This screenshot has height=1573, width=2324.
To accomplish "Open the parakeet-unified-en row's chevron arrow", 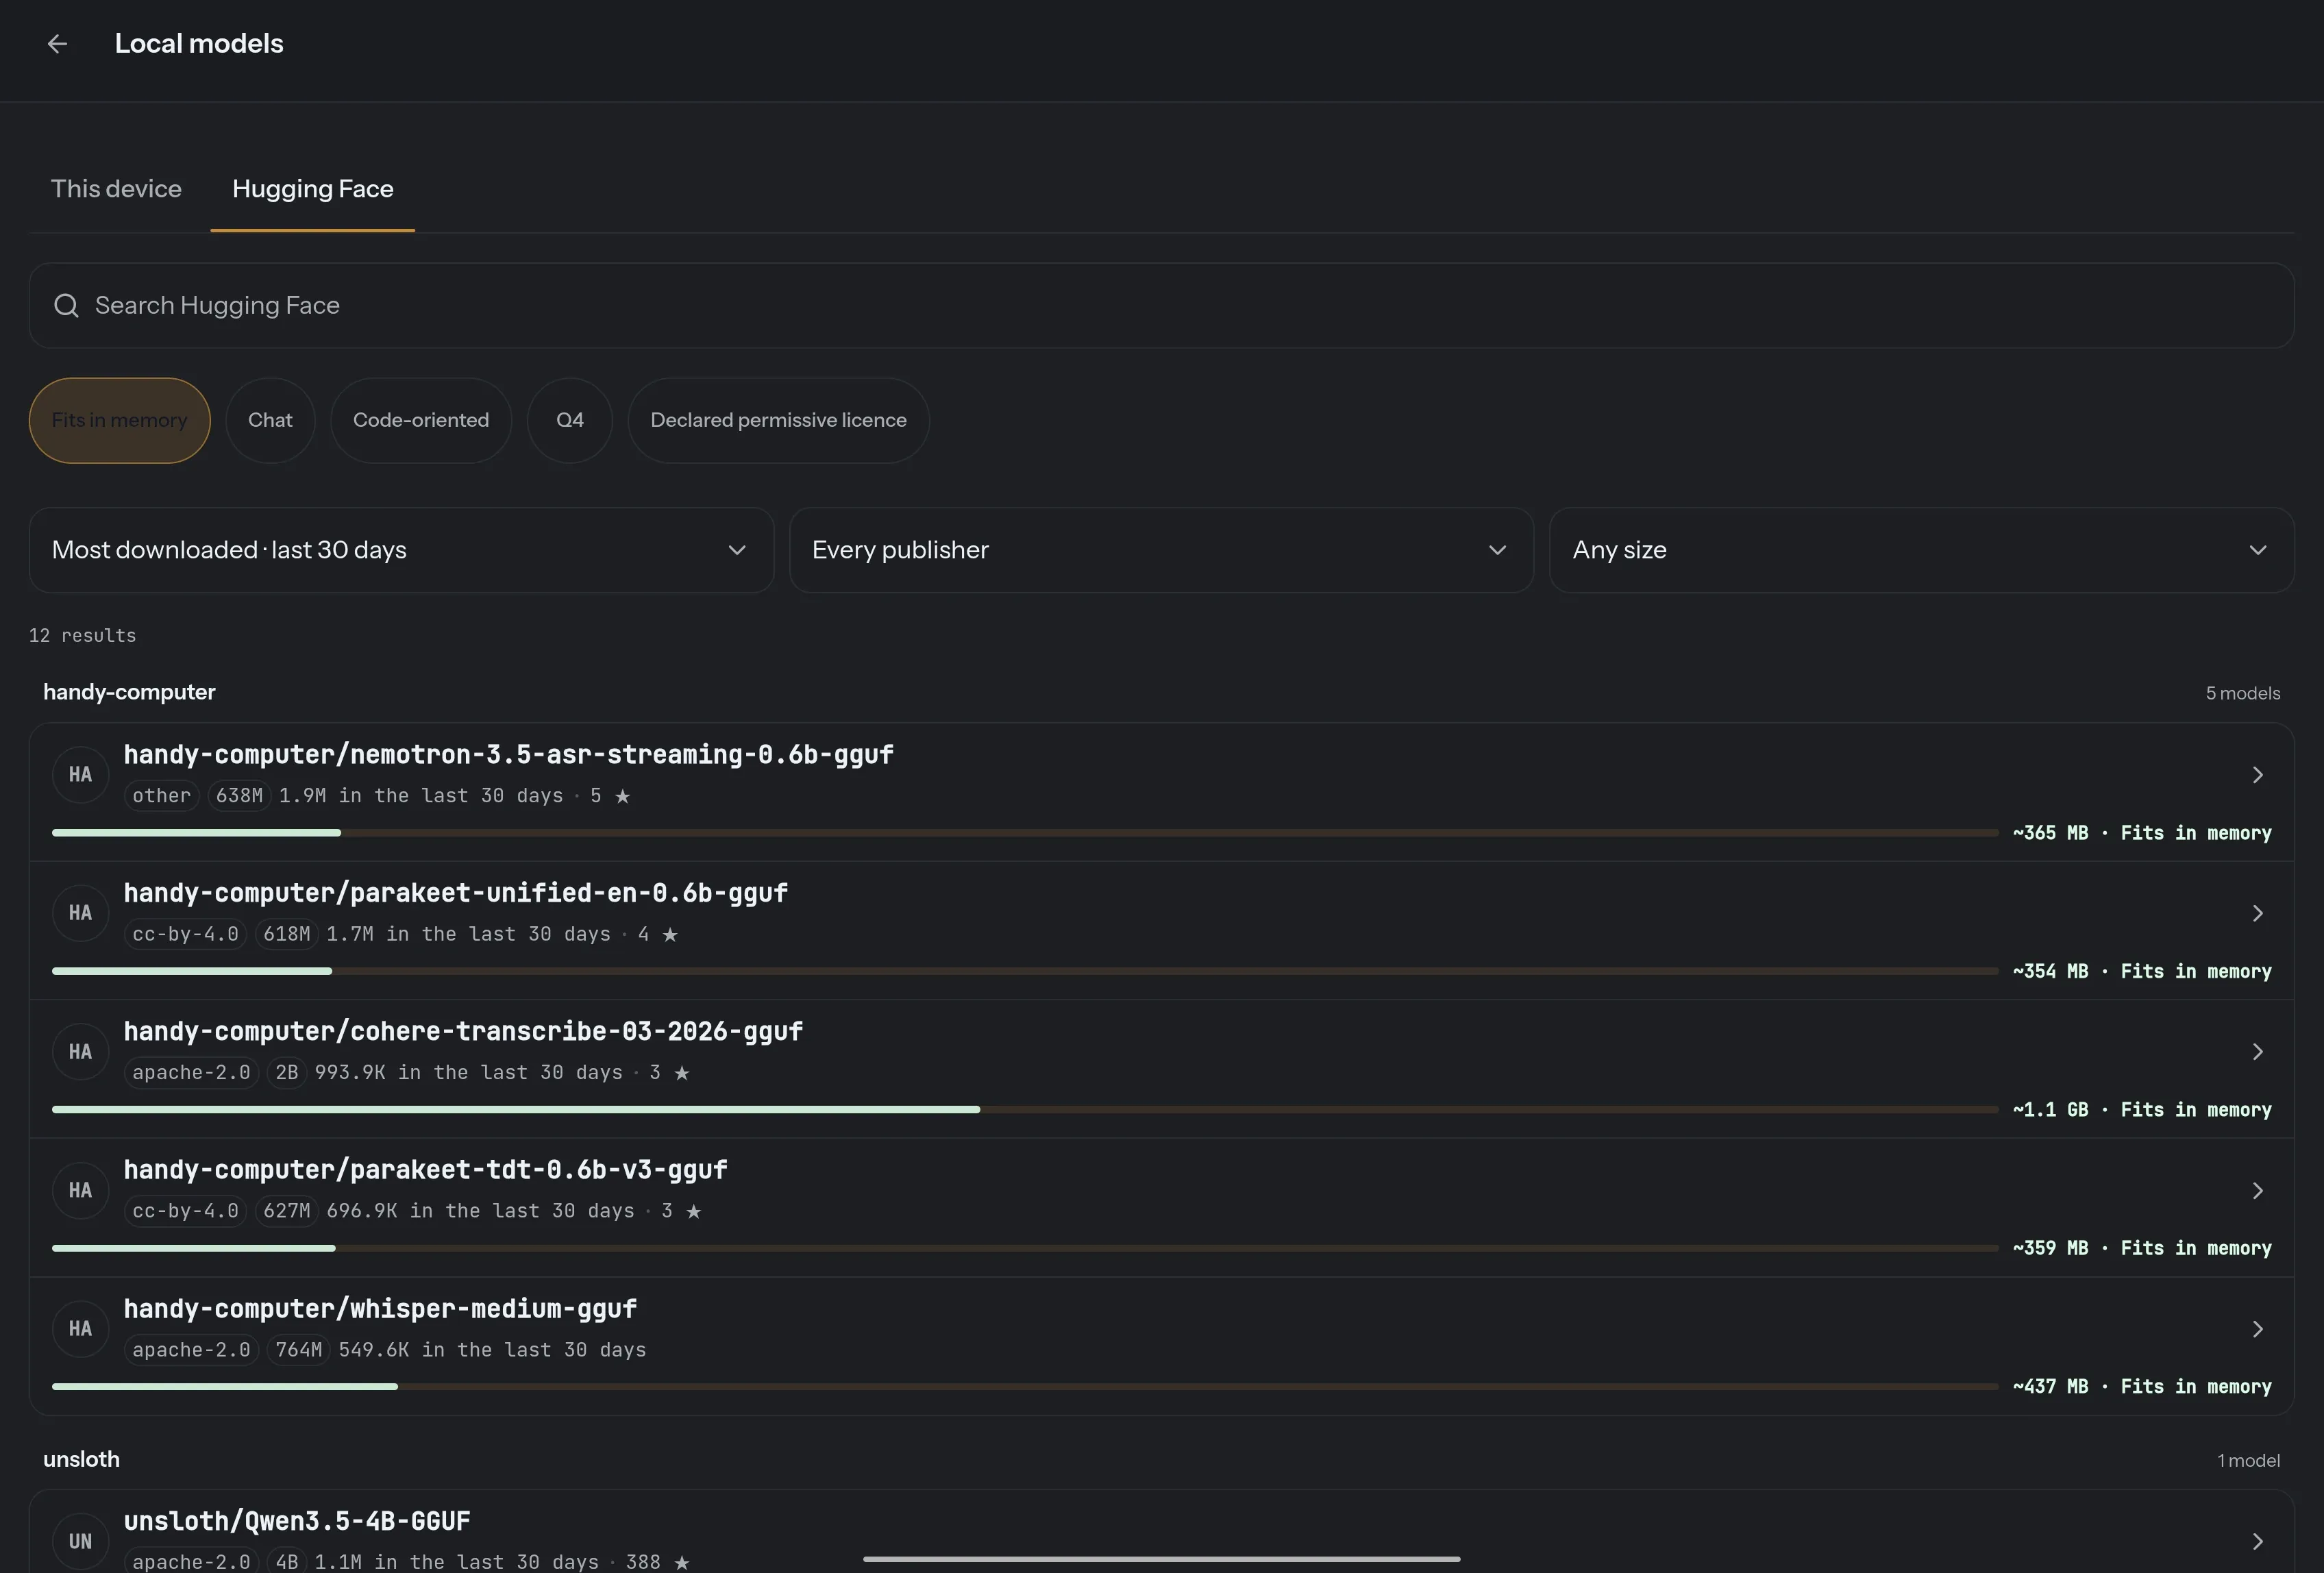I will click(x=2257, y=913).
